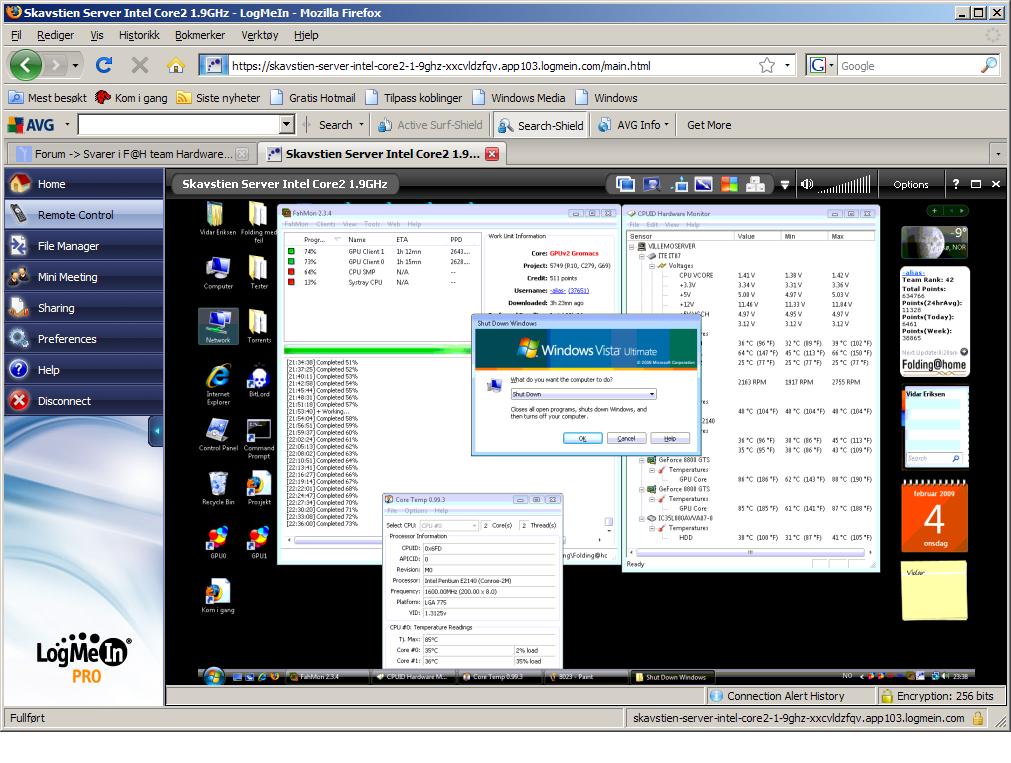1011x763 pixels.
Task: Open Siste nyheter bookmark feed
Action: pyautogui.click(x=219, y=97)
